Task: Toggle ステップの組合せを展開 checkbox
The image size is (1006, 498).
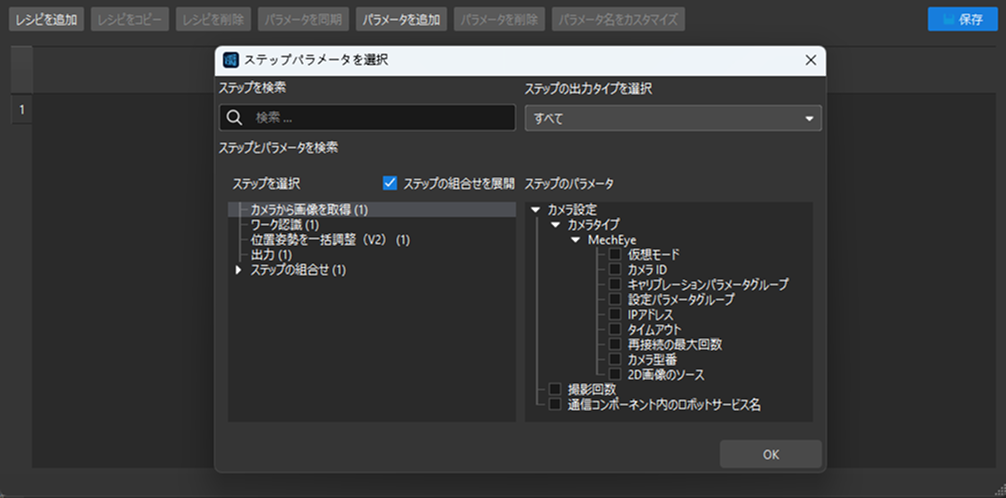Action: point(390,184)
